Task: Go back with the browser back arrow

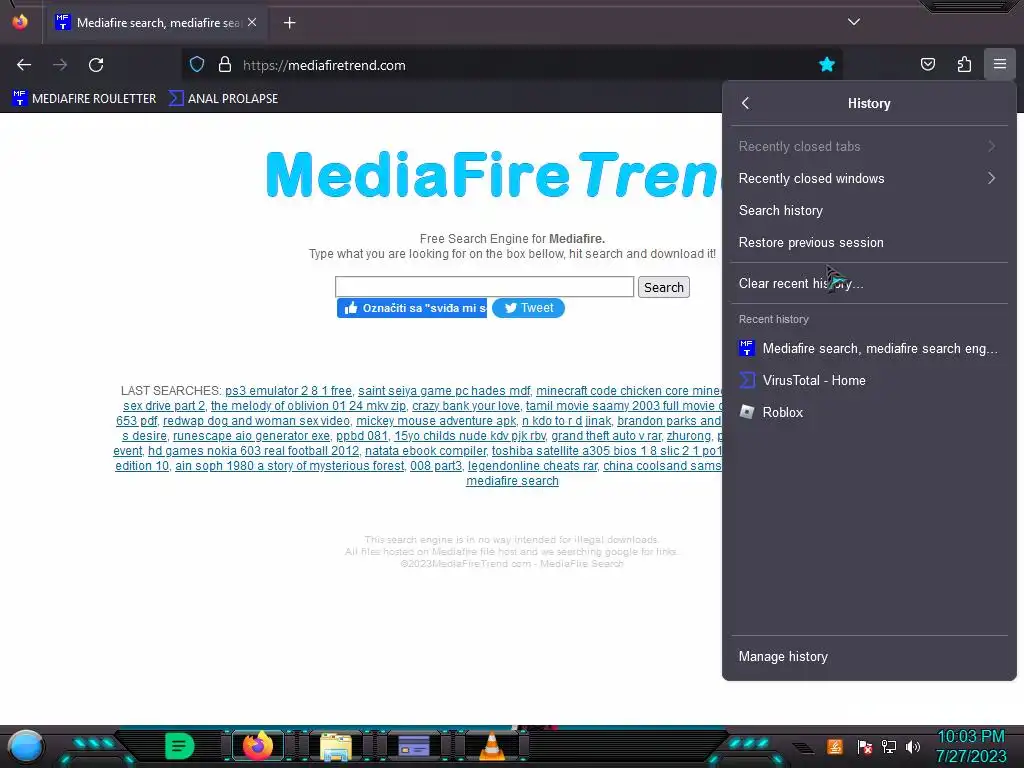Action: tap(24, 65)
